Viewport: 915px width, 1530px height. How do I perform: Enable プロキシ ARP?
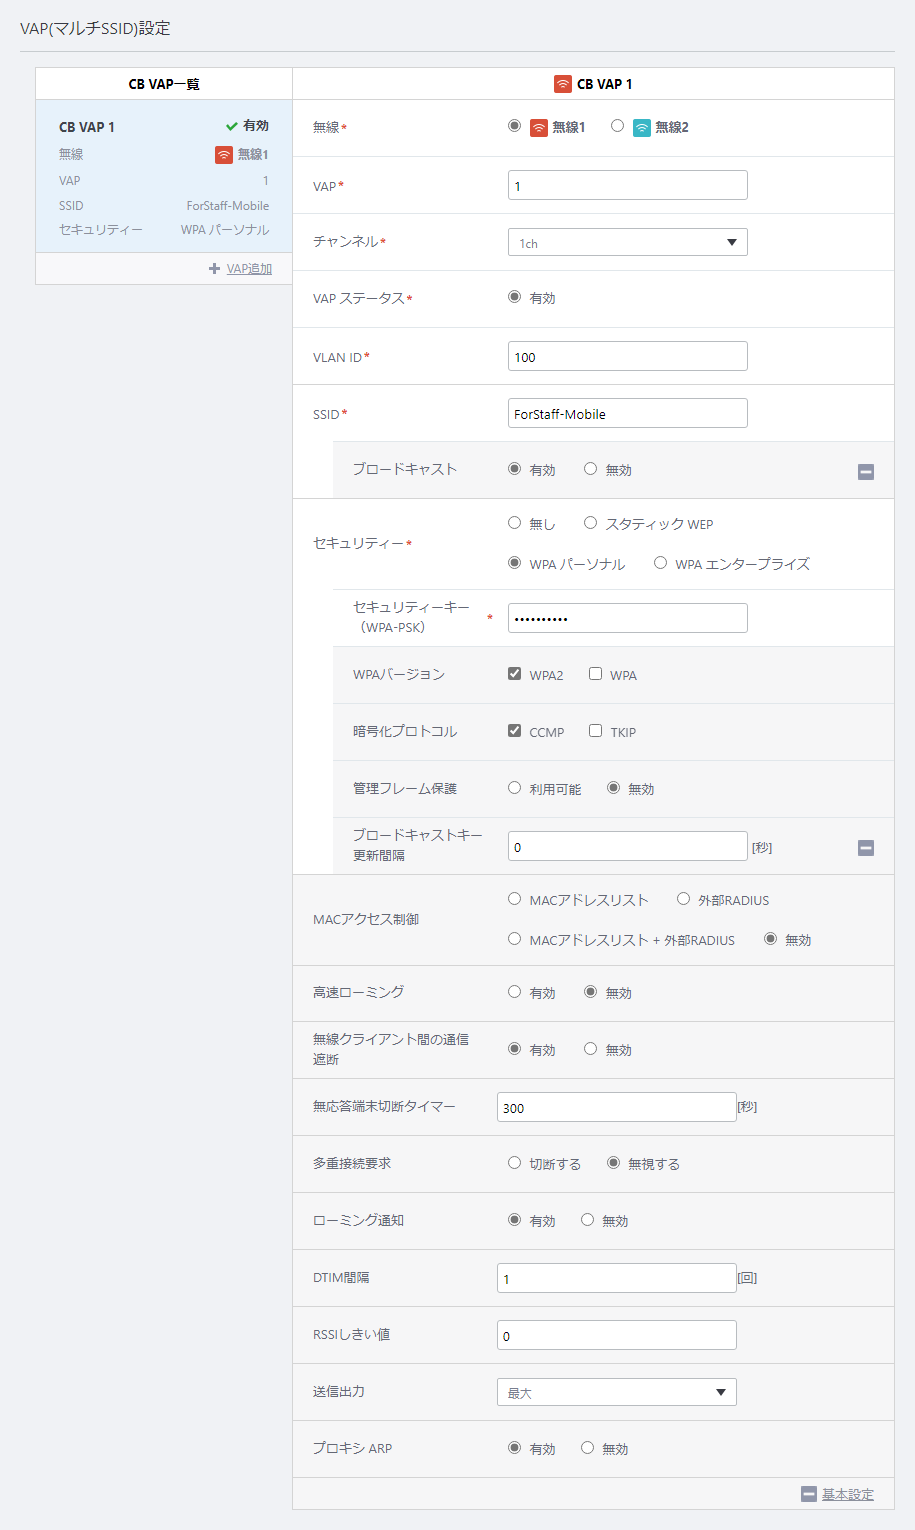514,1448
